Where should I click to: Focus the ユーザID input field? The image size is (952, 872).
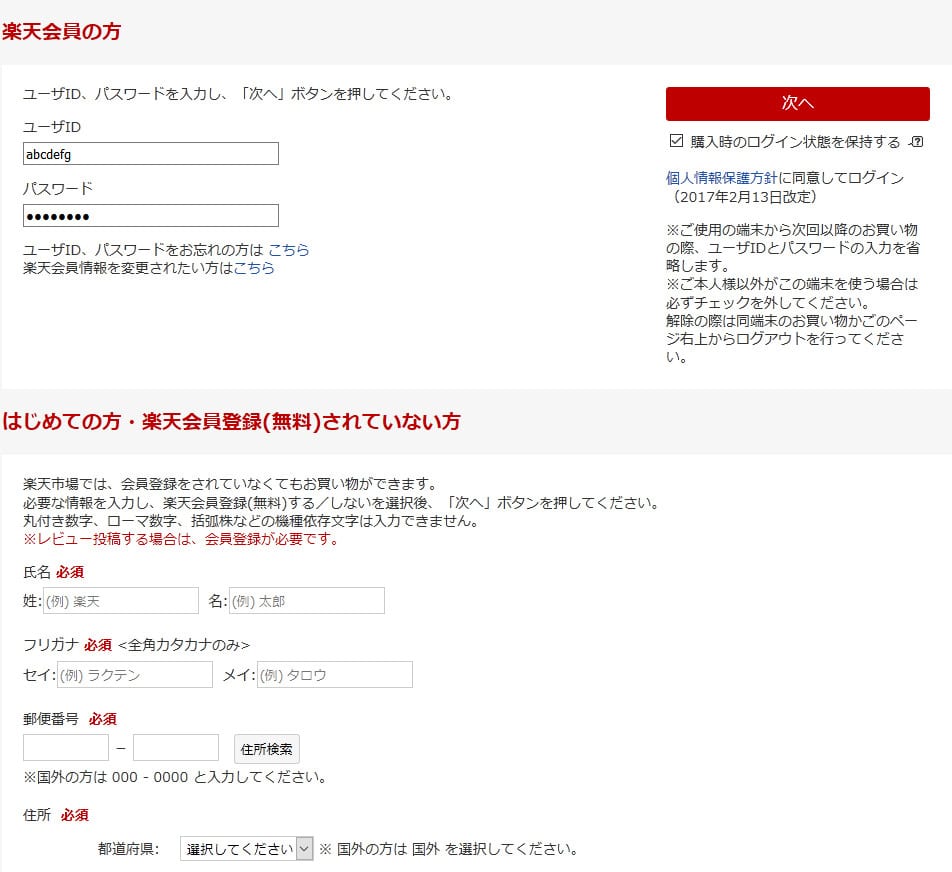[151, 154]
